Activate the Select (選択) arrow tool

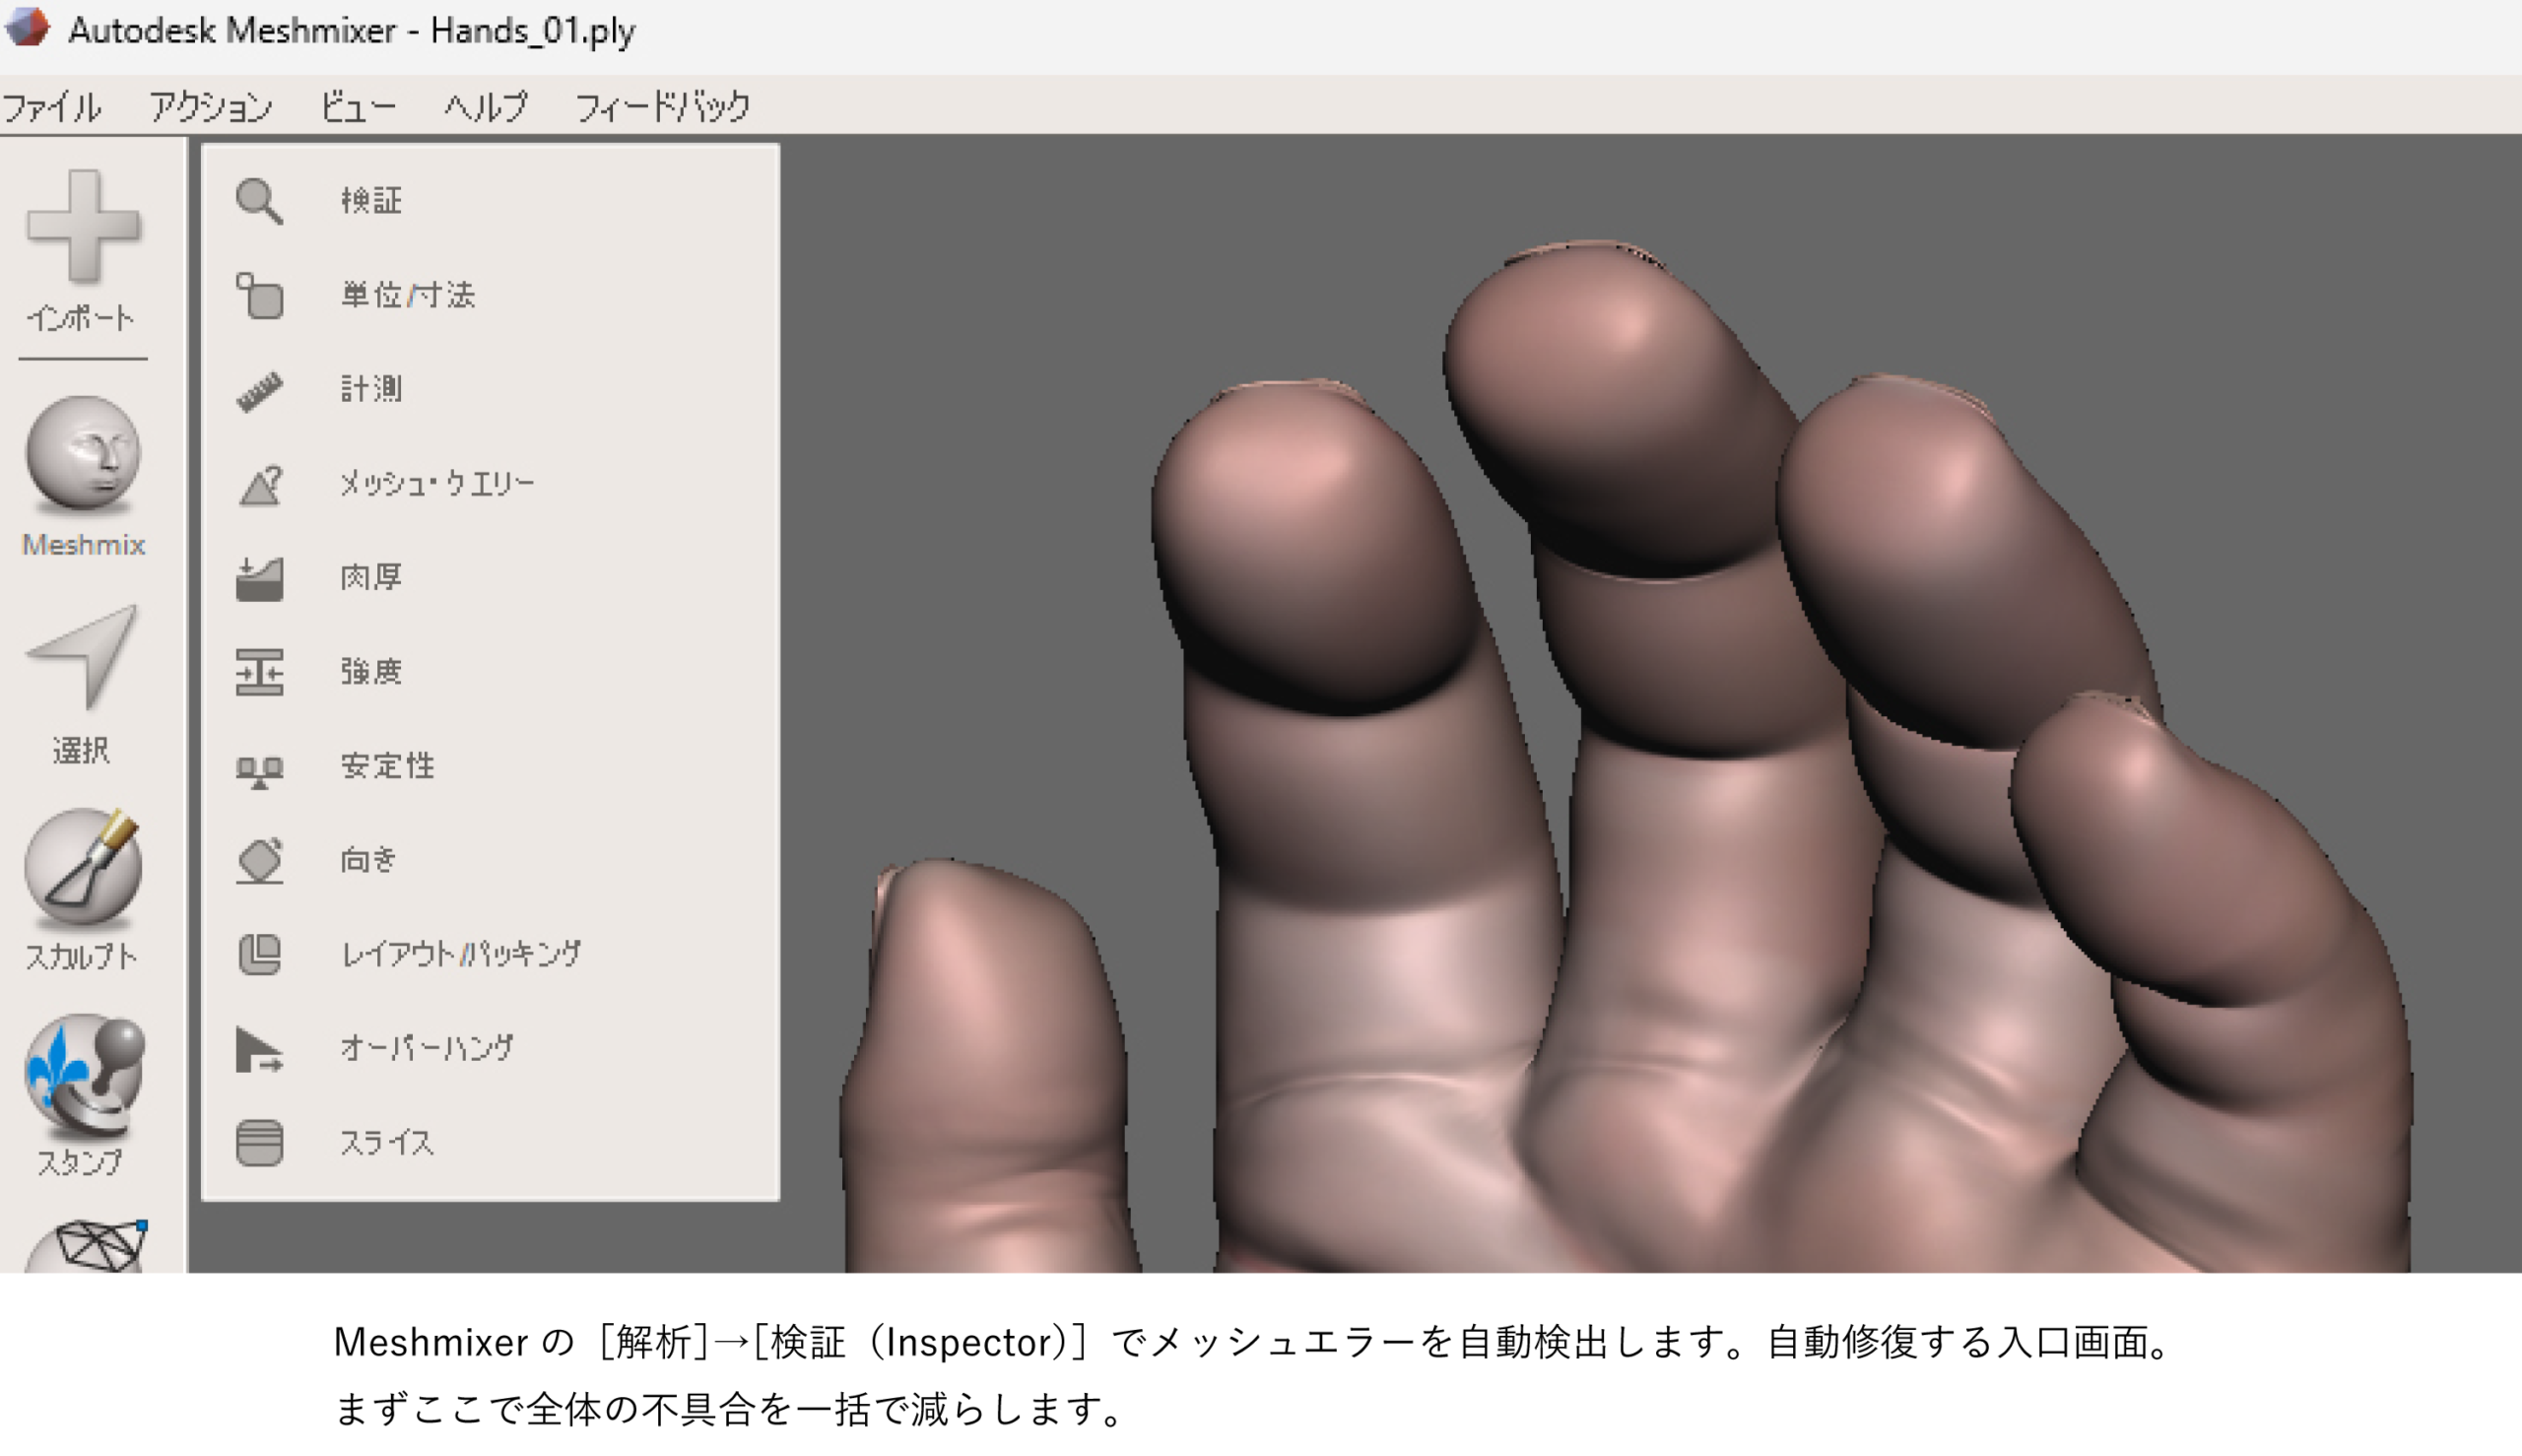(83, 658)
